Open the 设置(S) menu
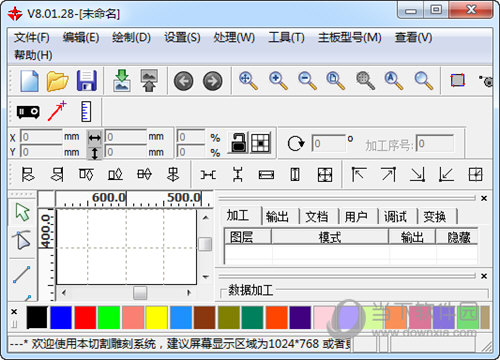The image size is (500, 360). coord(182,37)
